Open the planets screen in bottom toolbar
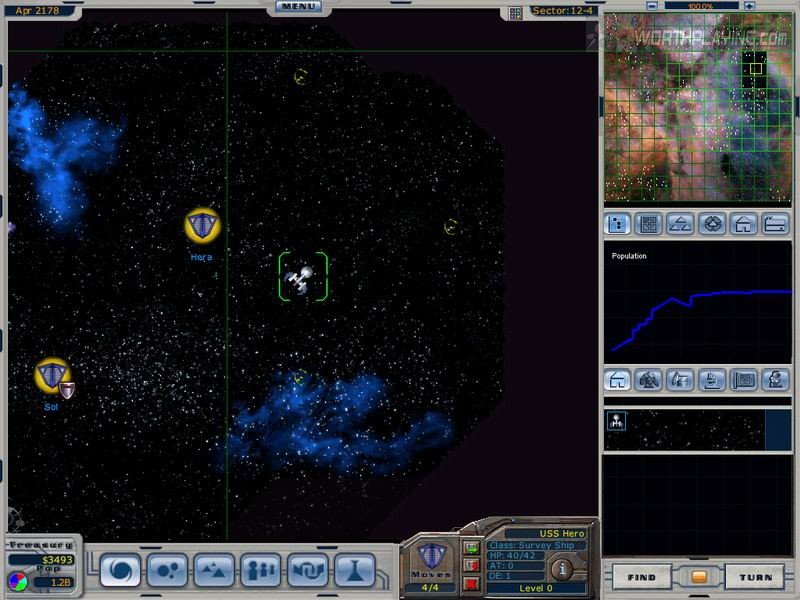 point(167,571)
